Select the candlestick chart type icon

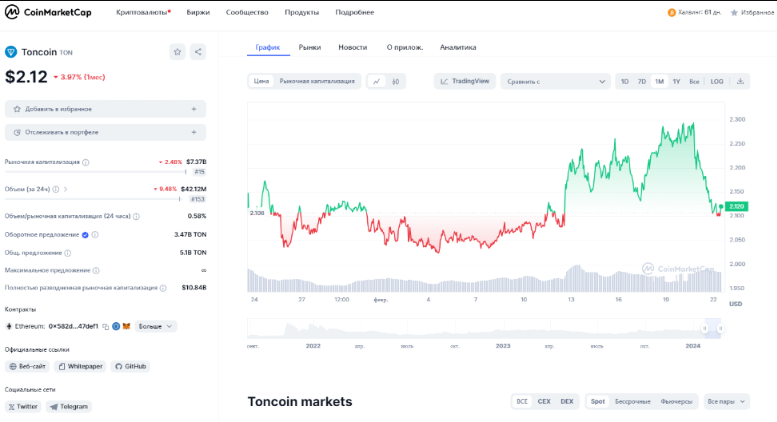coord(395,81)
